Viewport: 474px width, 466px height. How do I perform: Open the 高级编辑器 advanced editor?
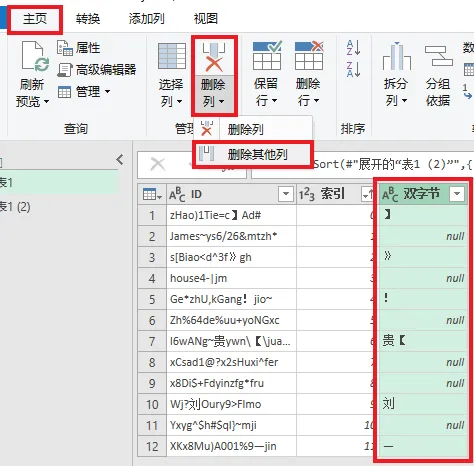97,69
